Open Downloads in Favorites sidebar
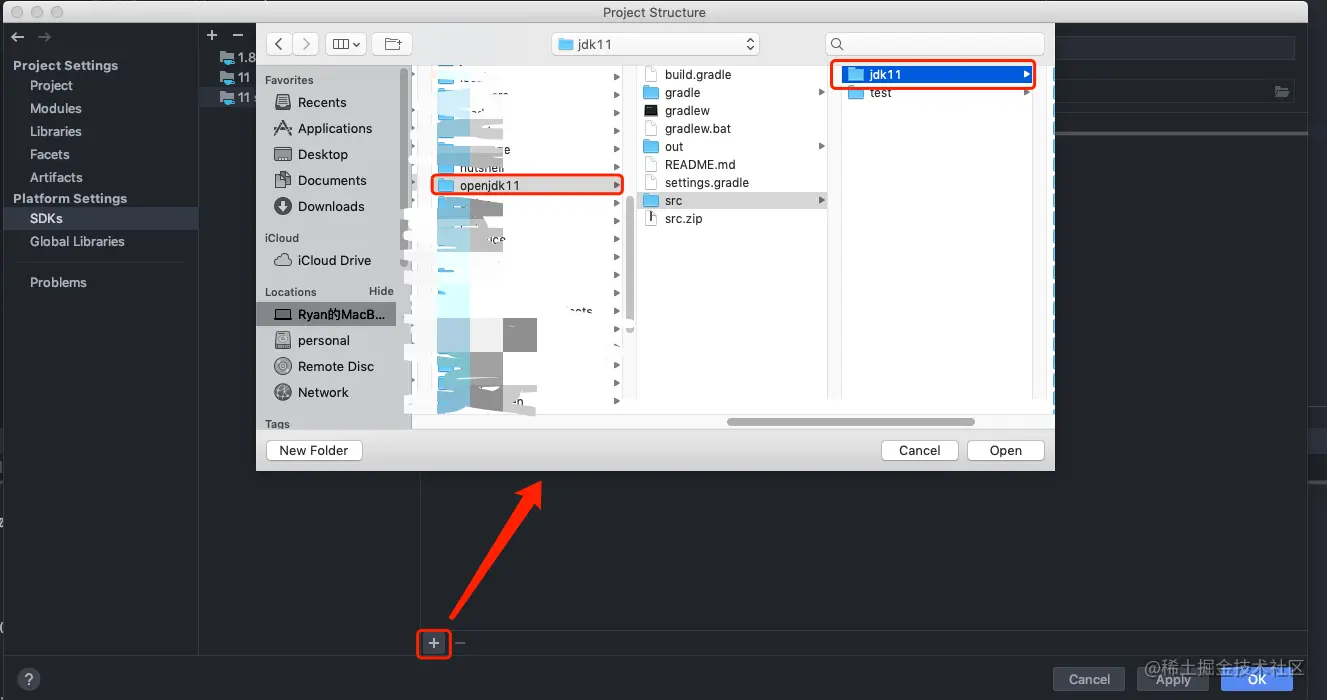The height and width of the screenshot is (700, 1327). pos(330,206)
